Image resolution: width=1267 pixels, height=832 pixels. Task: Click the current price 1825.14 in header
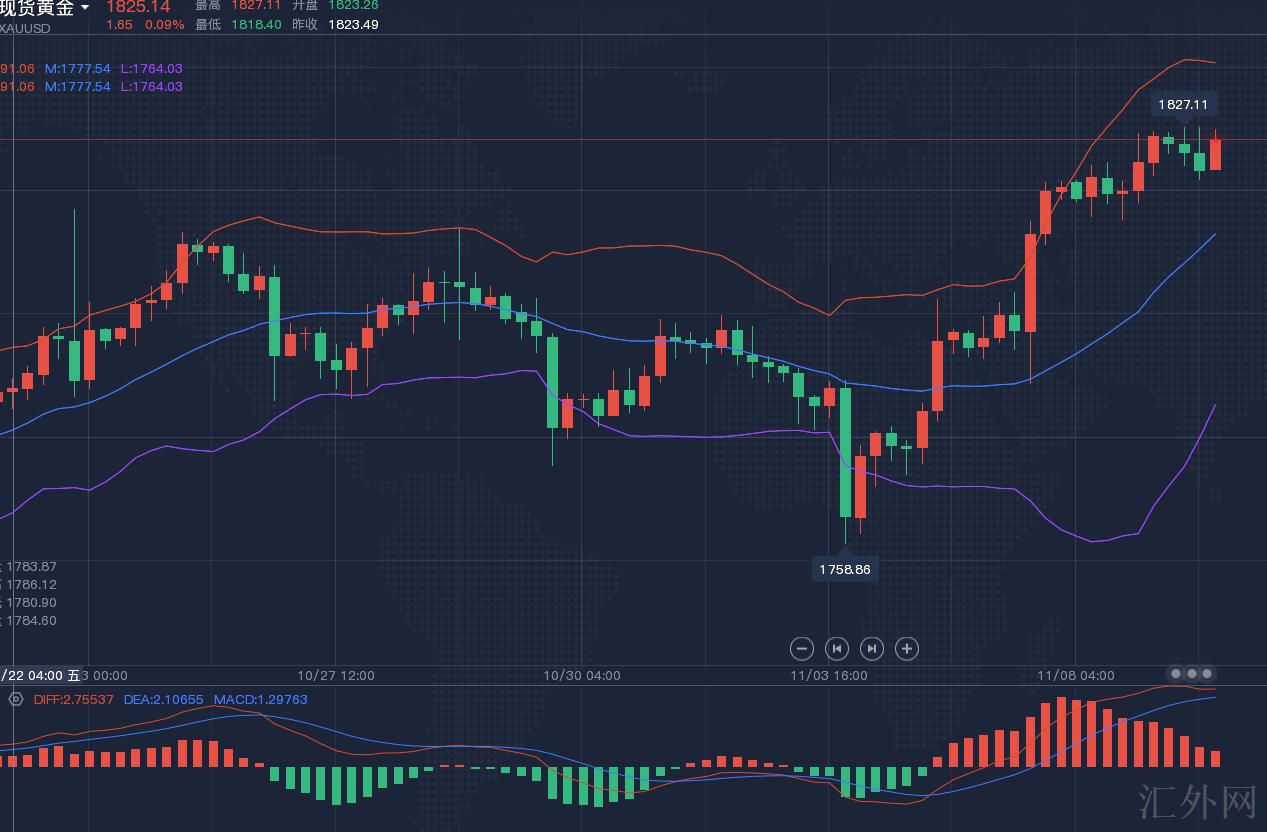pos(138,7)
